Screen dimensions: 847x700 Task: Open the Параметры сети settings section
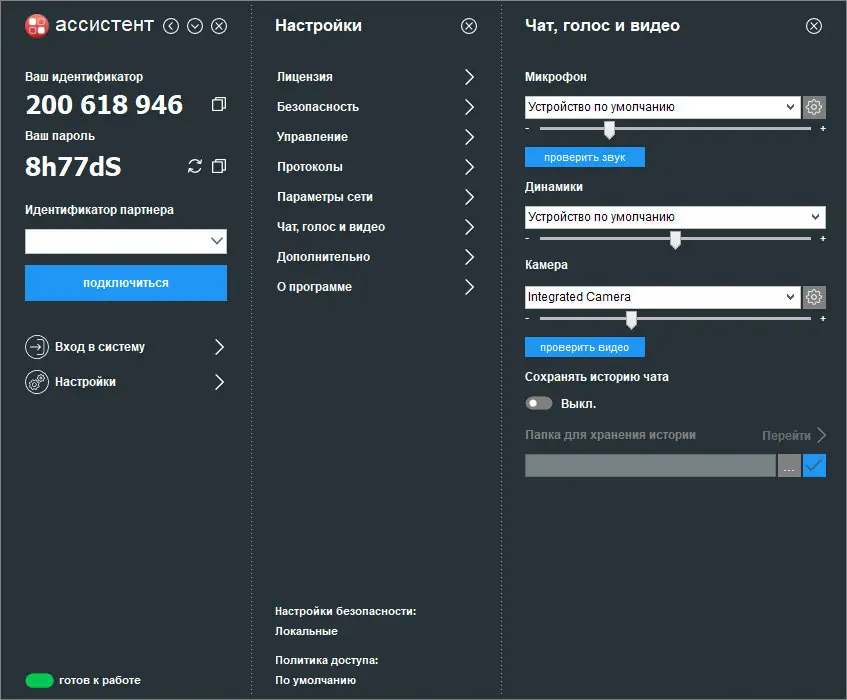[x=375, y=197]
